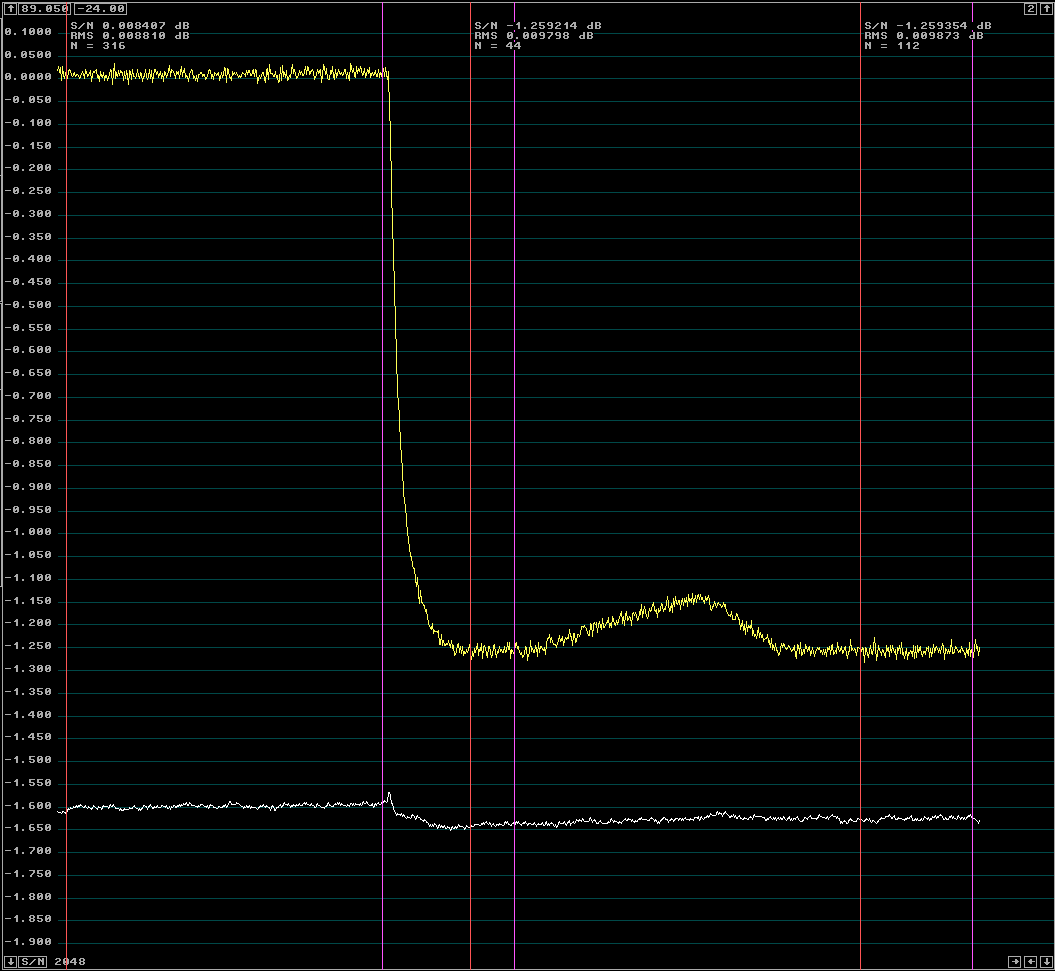1055x971 pixels.
Task: Click the up arrow in the top-right corner
Action: pyautogui.click(x=1046, y=9)
